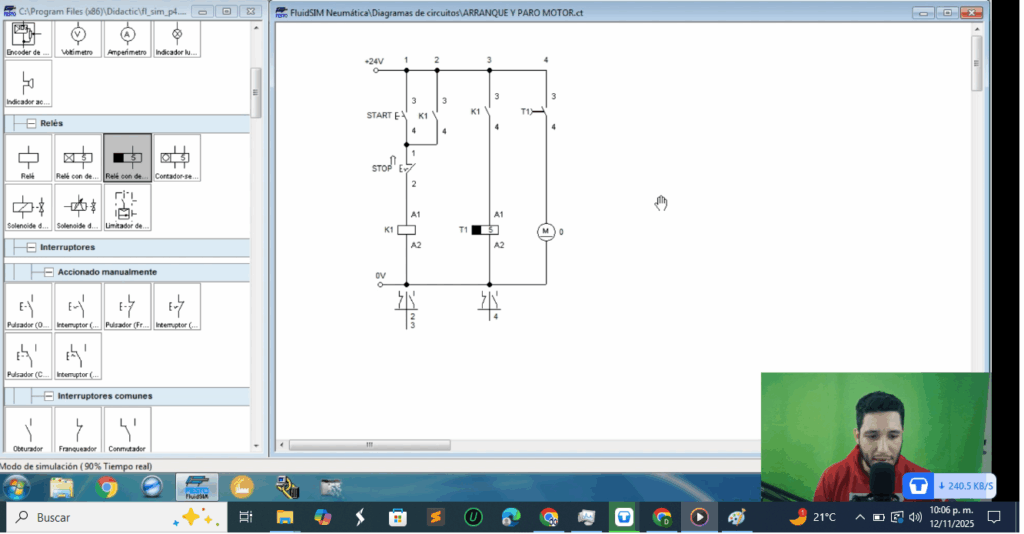The height and width of the screenshot is (534, 1024).
Task: Choose the Franqueador switch component
Action: [x=78, y=430]
